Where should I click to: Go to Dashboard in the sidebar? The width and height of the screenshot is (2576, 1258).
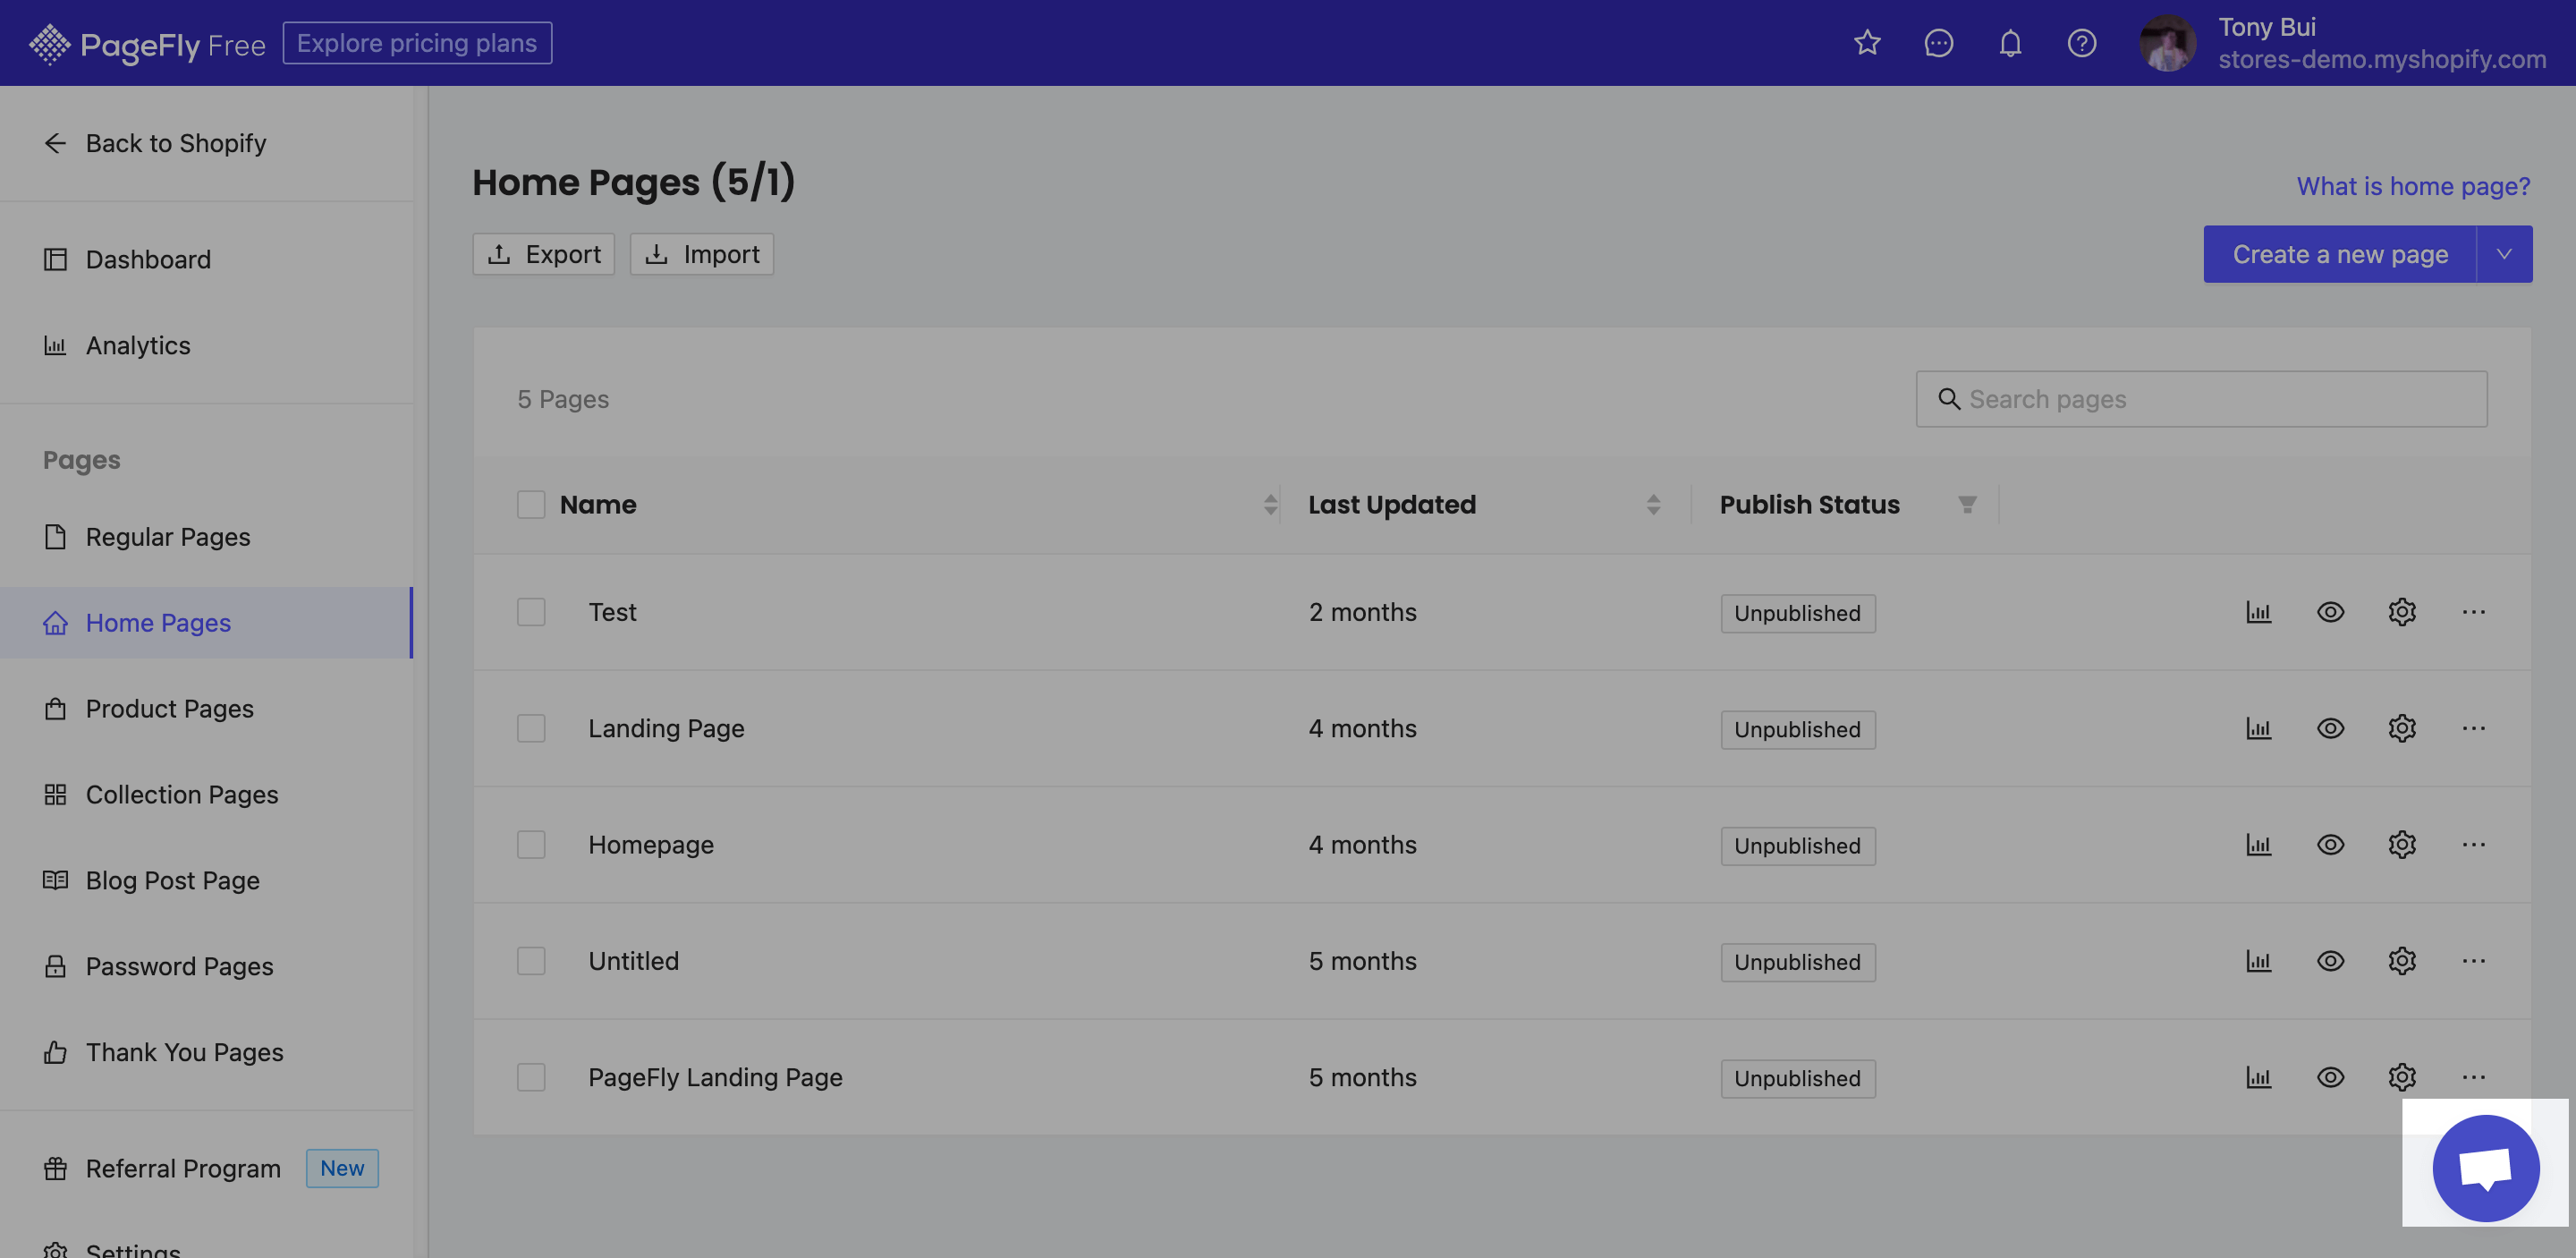point(207,260)
